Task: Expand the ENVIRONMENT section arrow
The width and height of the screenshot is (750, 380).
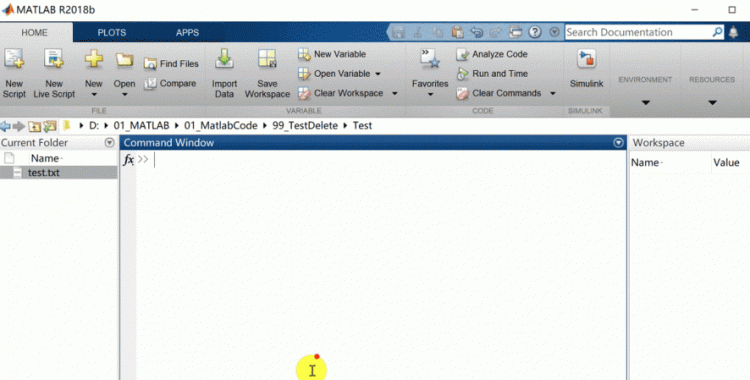Action: coord(645,102)
